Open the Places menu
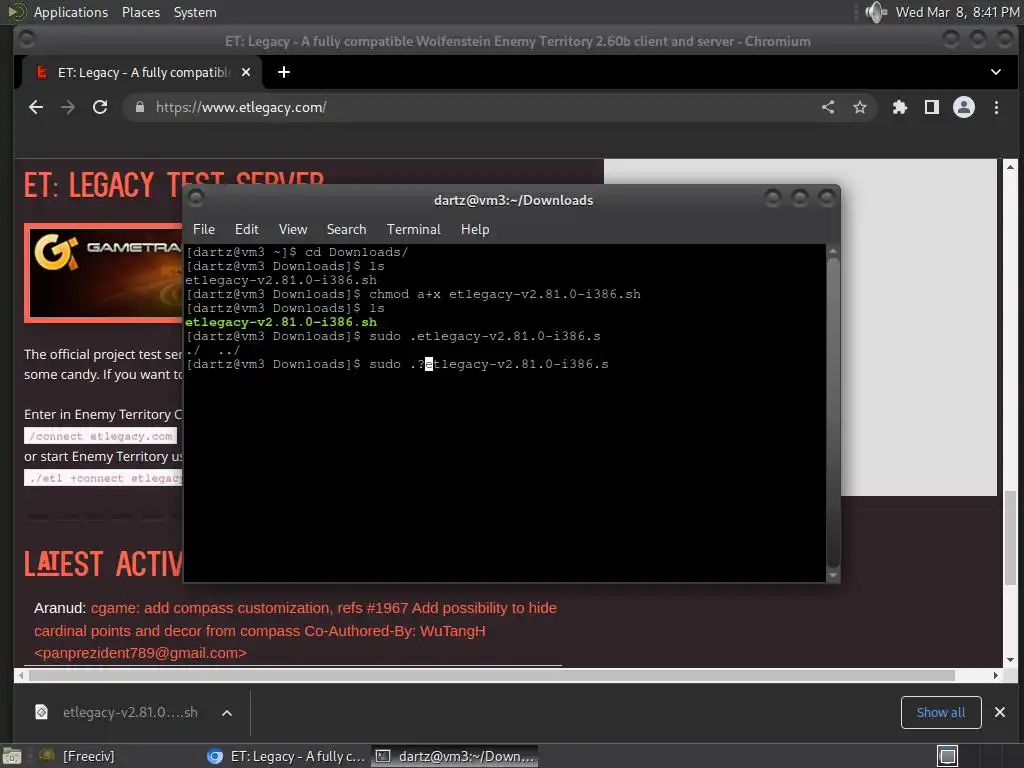This screenshot has height=768, width=1024. pos(140,12)
